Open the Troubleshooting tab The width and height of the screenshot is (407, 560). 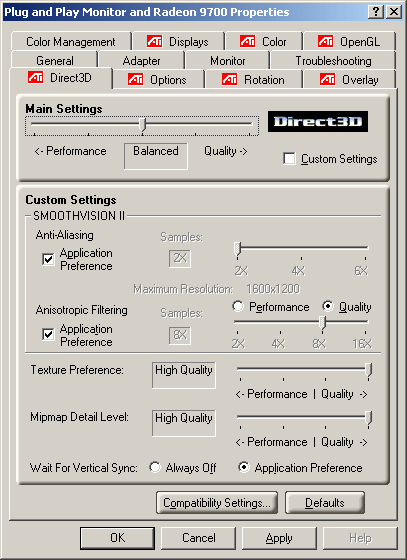[x=333, y=60]
